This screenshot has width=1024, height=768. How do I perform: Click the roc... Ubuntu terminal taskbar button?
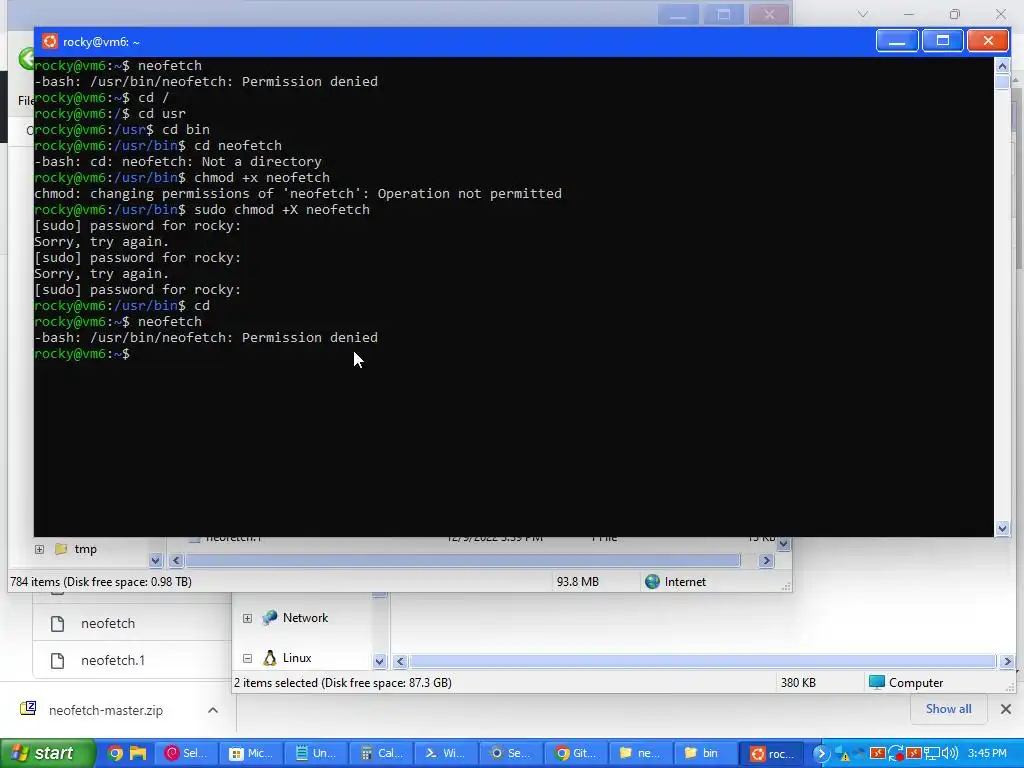coord(770,753)
